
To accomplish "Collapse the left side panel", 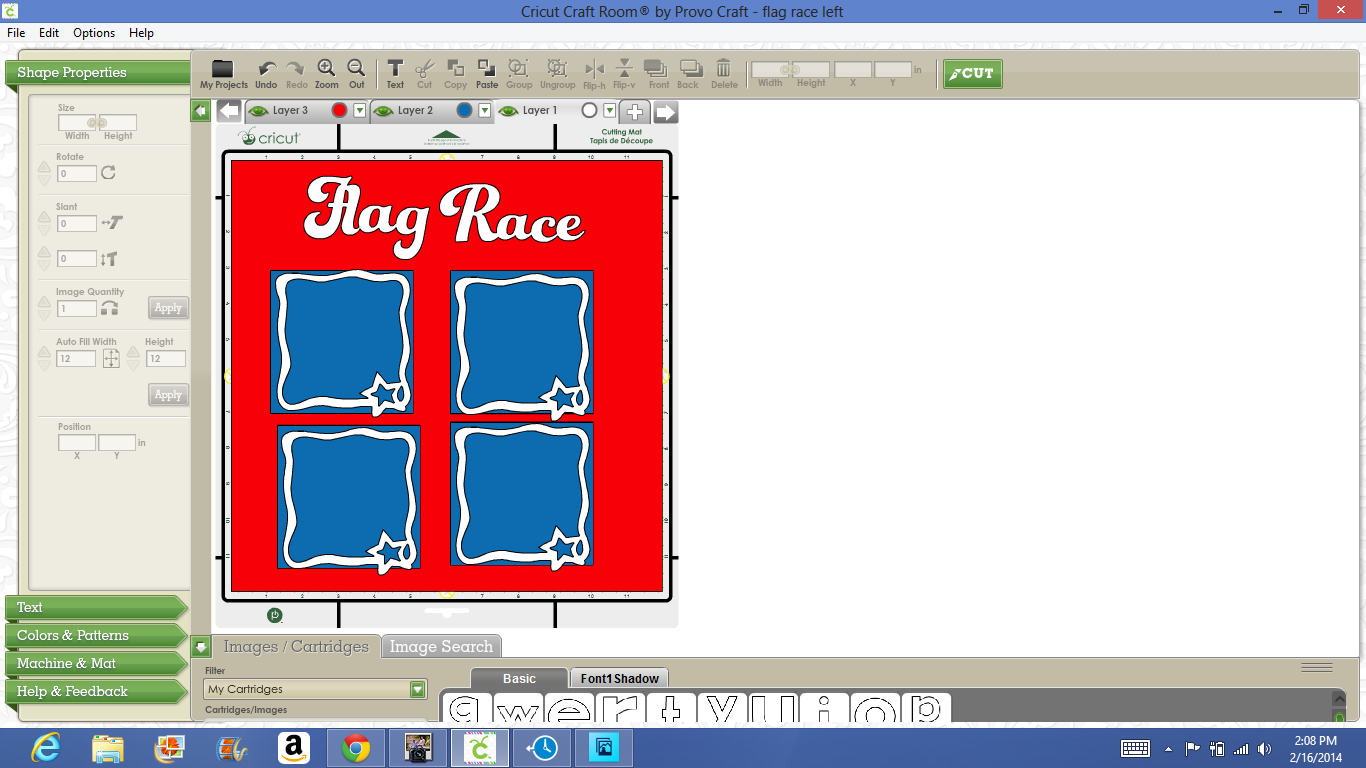I will 201,111.
